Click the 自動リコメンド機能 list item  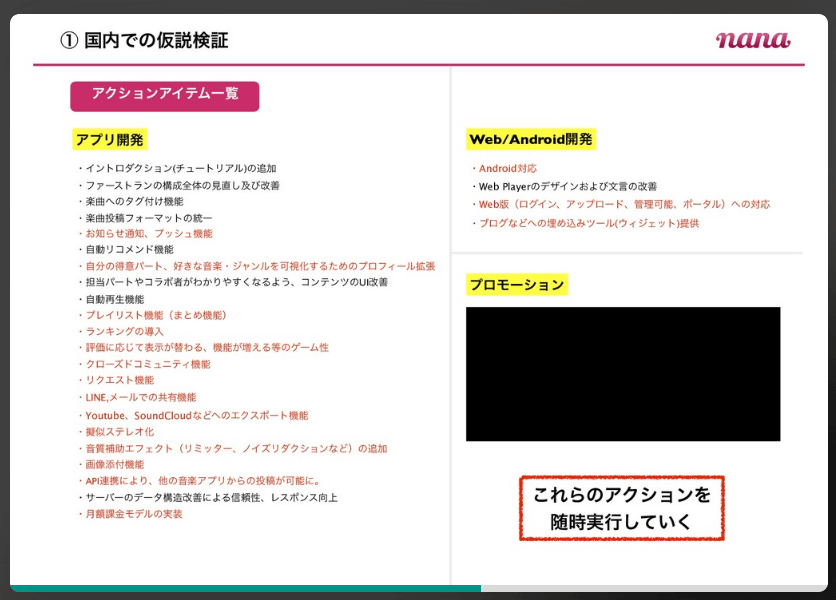pyautogui.click(x=129, y=250)
